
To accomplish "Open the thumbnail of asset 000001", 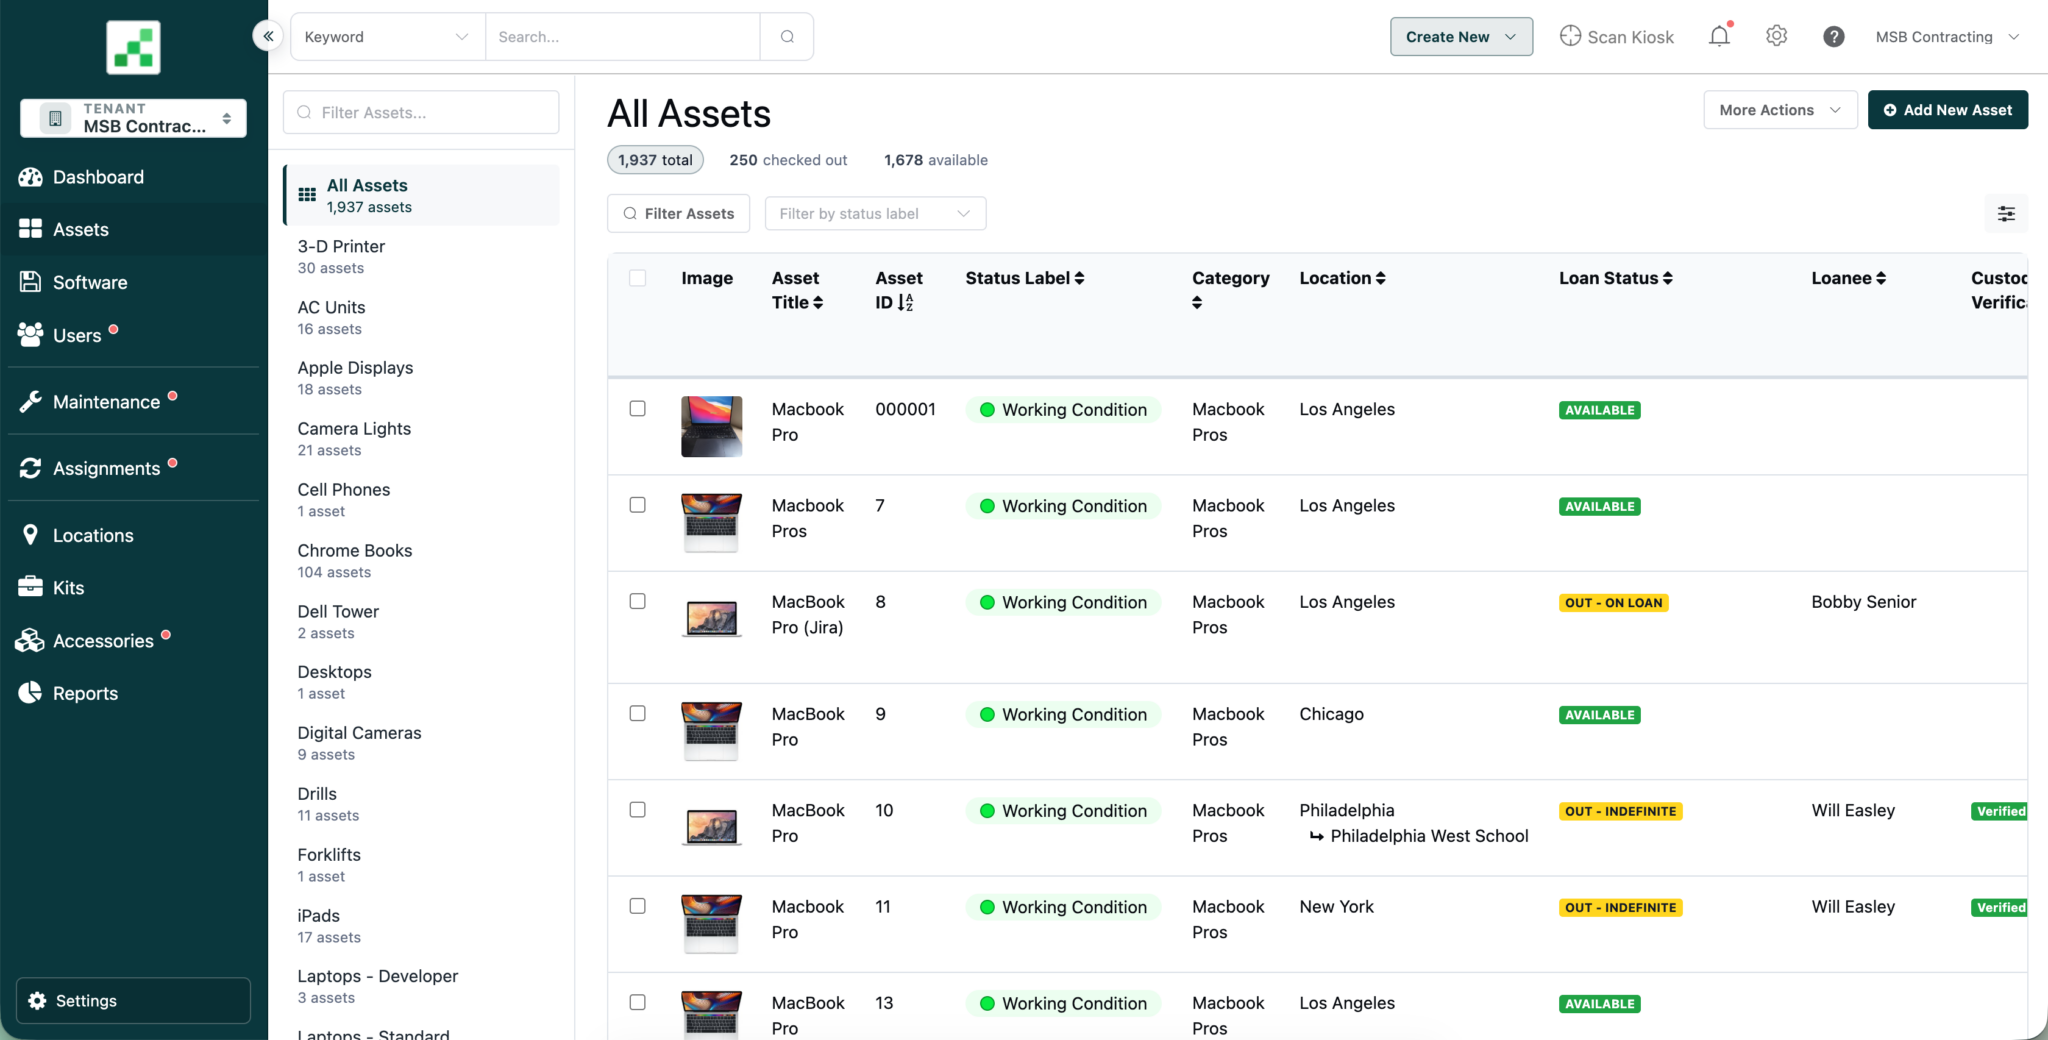I will (712, 426).
